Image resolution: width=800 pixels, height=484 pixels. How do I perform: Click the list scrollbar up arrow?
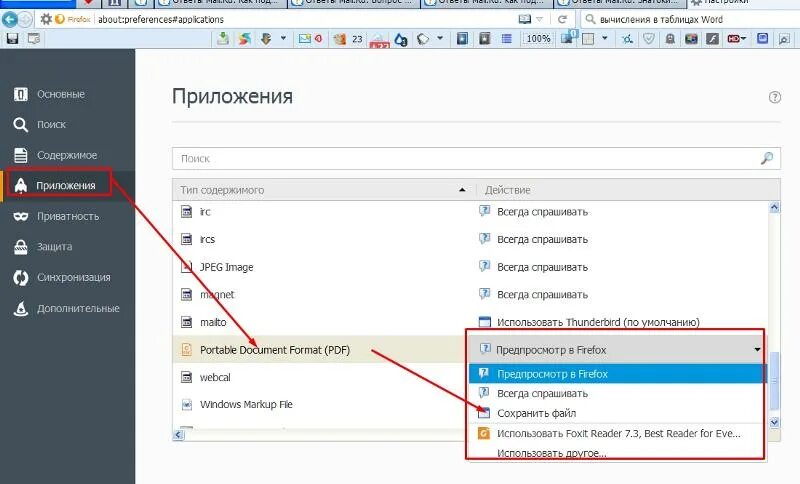774,207
